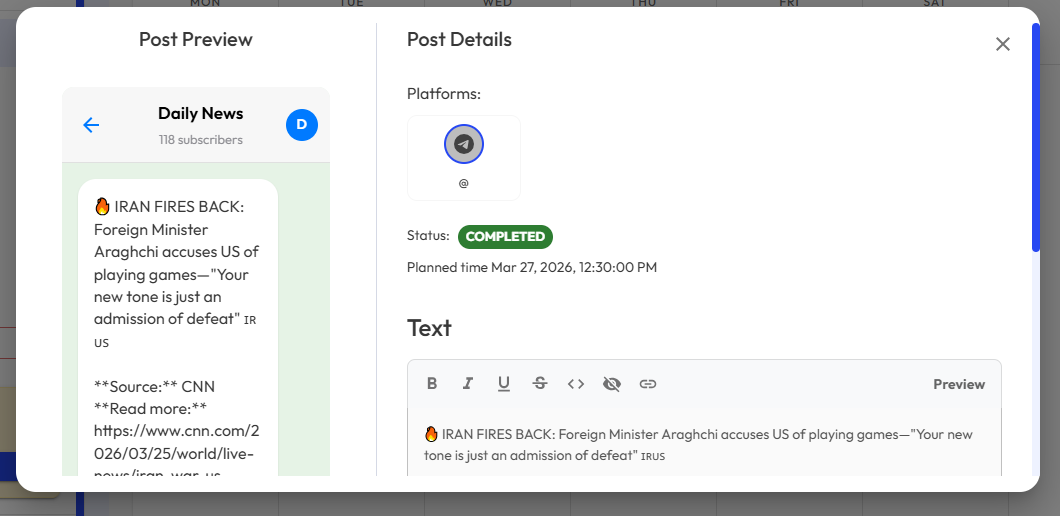Click the Text section heading
Viewport: 1060px width, 516px height.
(429, 328)
